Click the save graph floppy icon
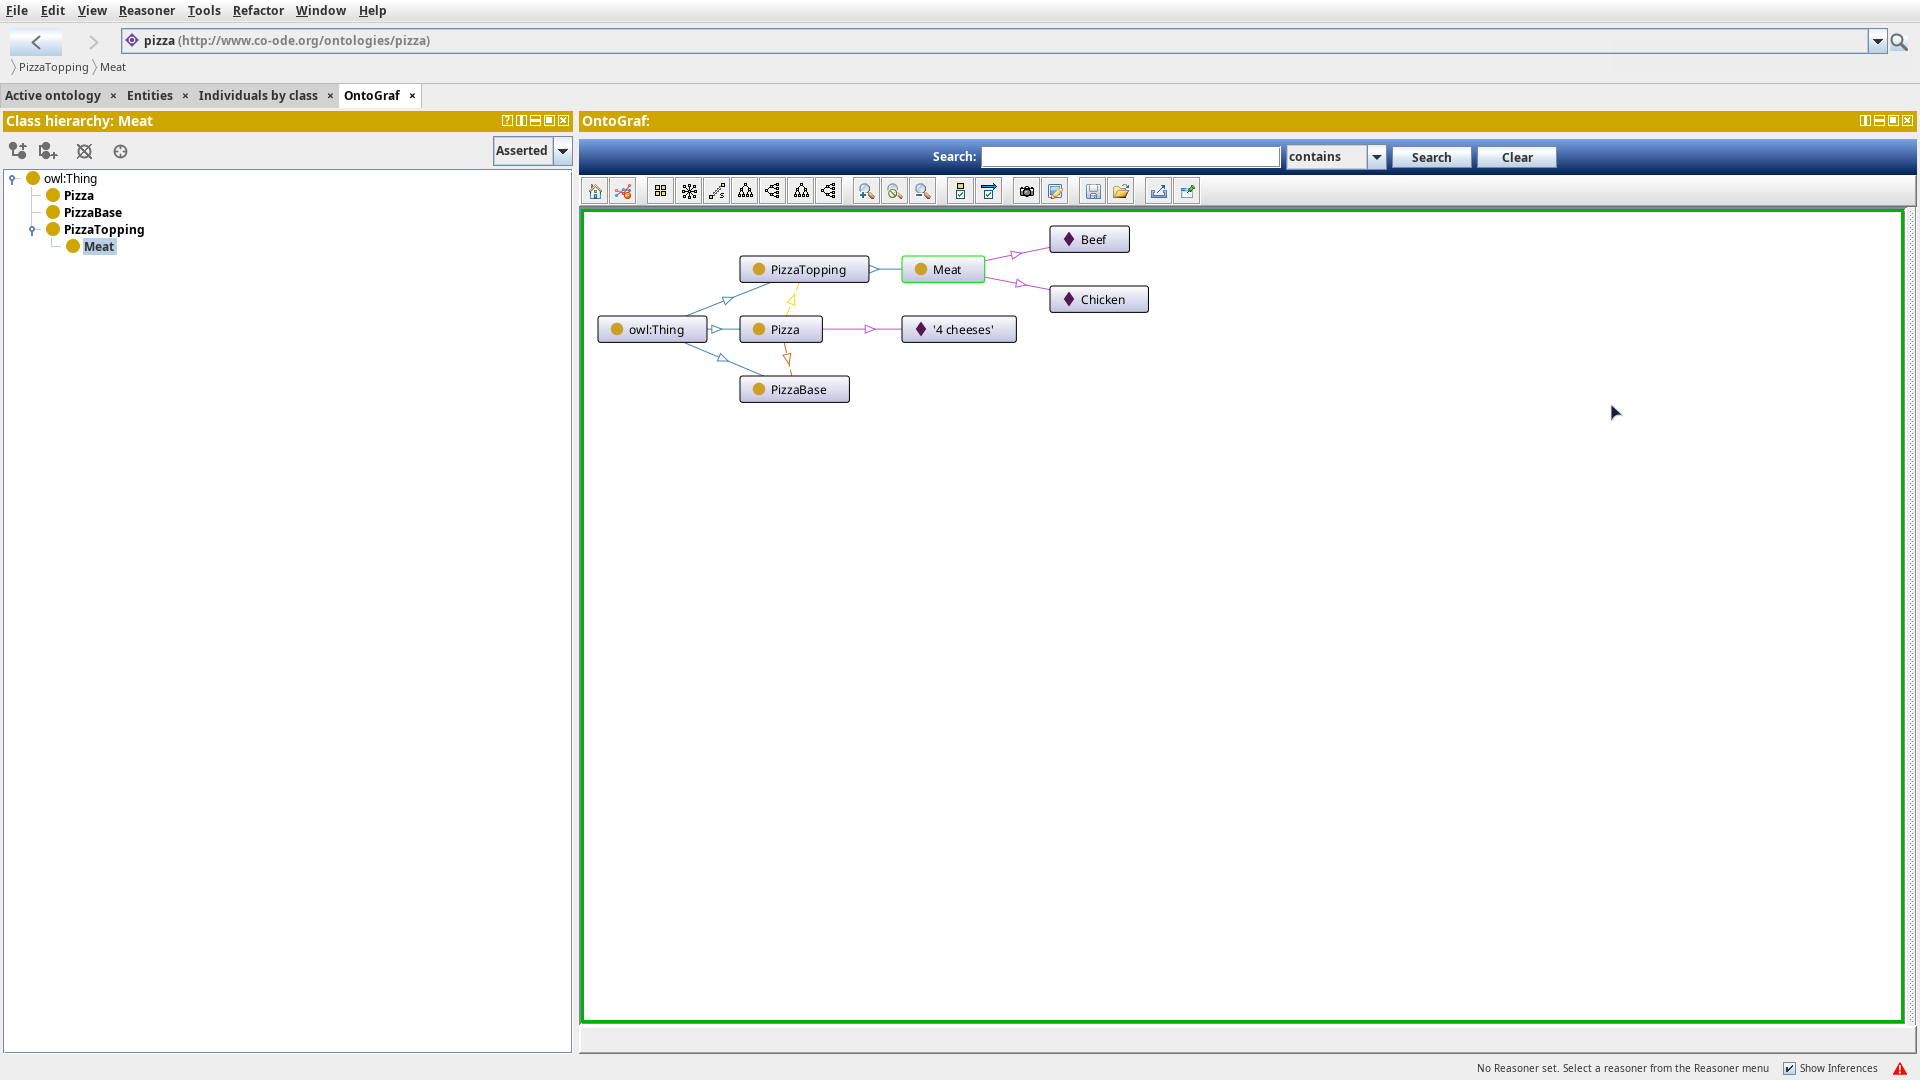This screenshot has width=1920, height=1080. click(1093, 191)
